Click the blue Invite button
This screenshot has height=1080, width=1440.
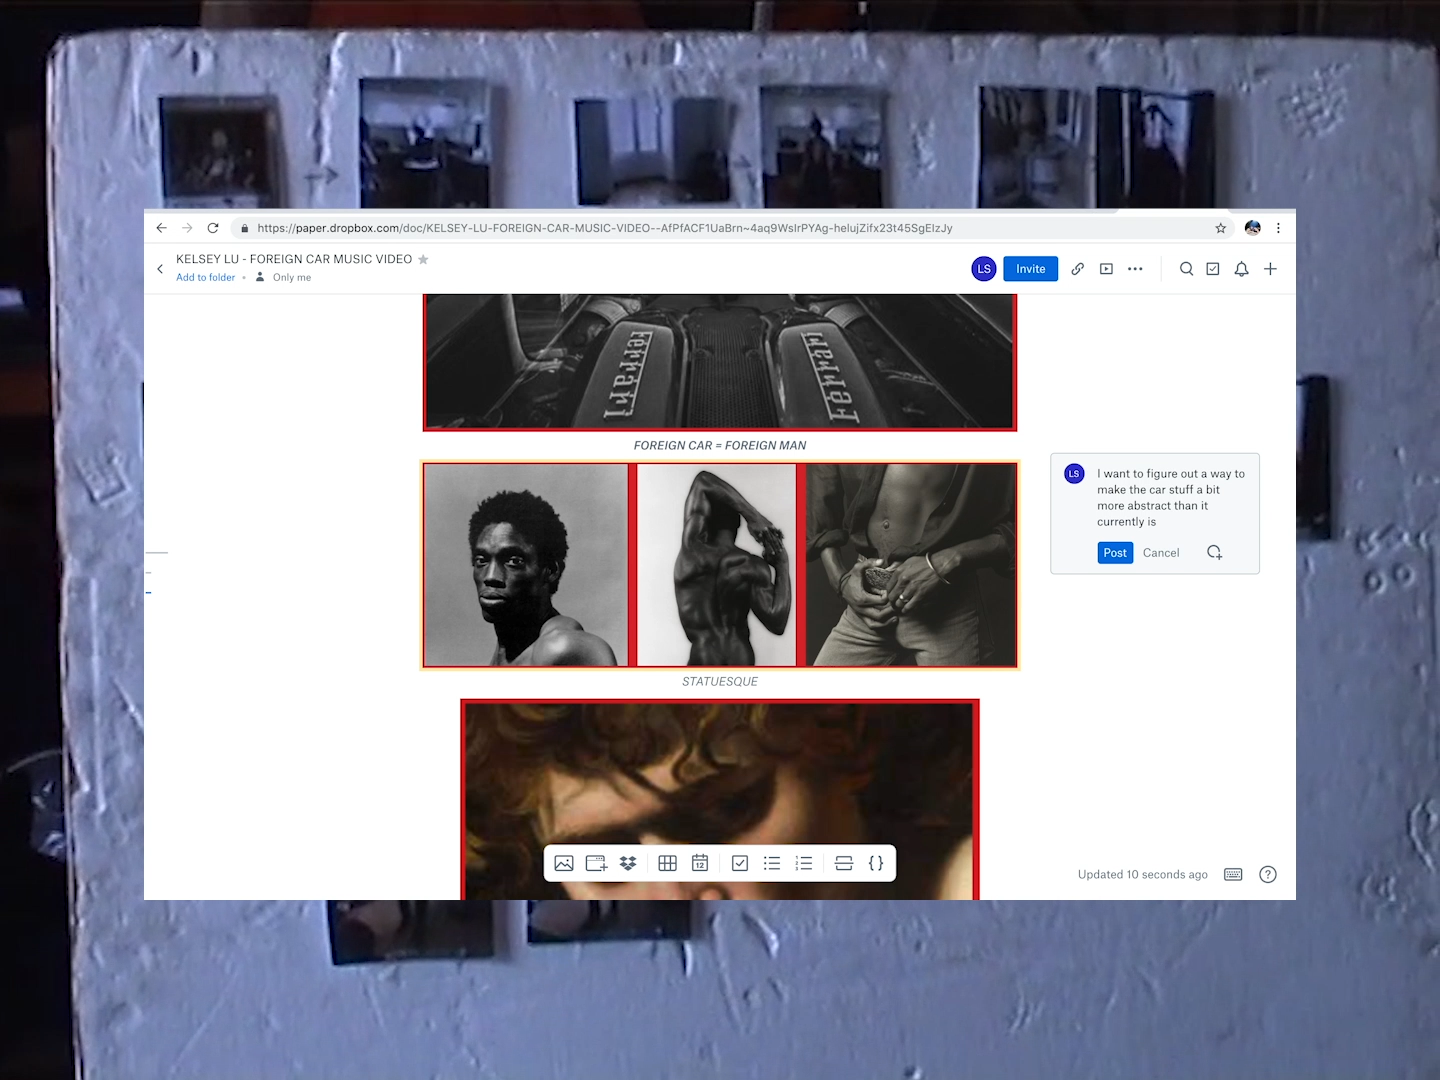click(1031, 269)
